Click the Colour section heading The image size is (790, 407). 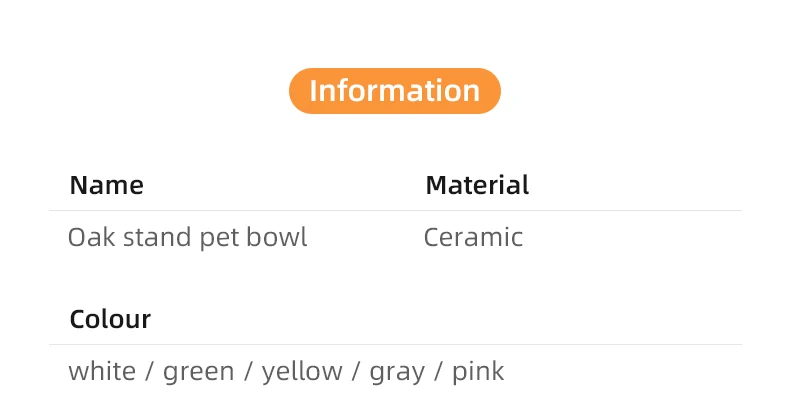(110, 320)
